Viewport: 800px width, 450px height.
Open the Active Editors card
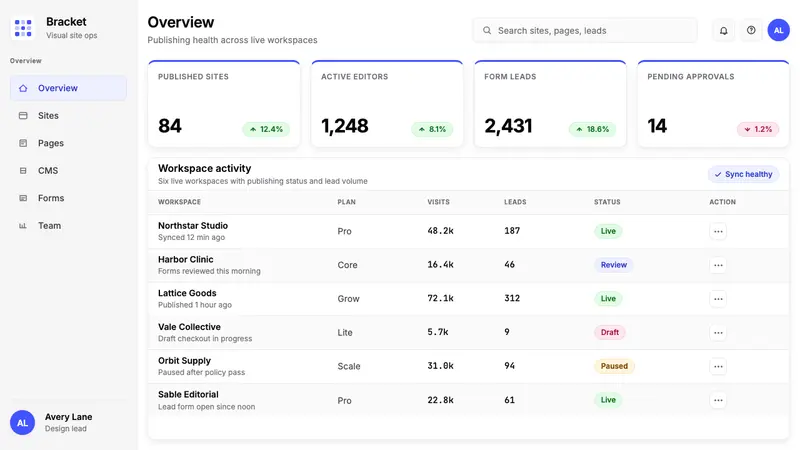[x=387, y=104]
